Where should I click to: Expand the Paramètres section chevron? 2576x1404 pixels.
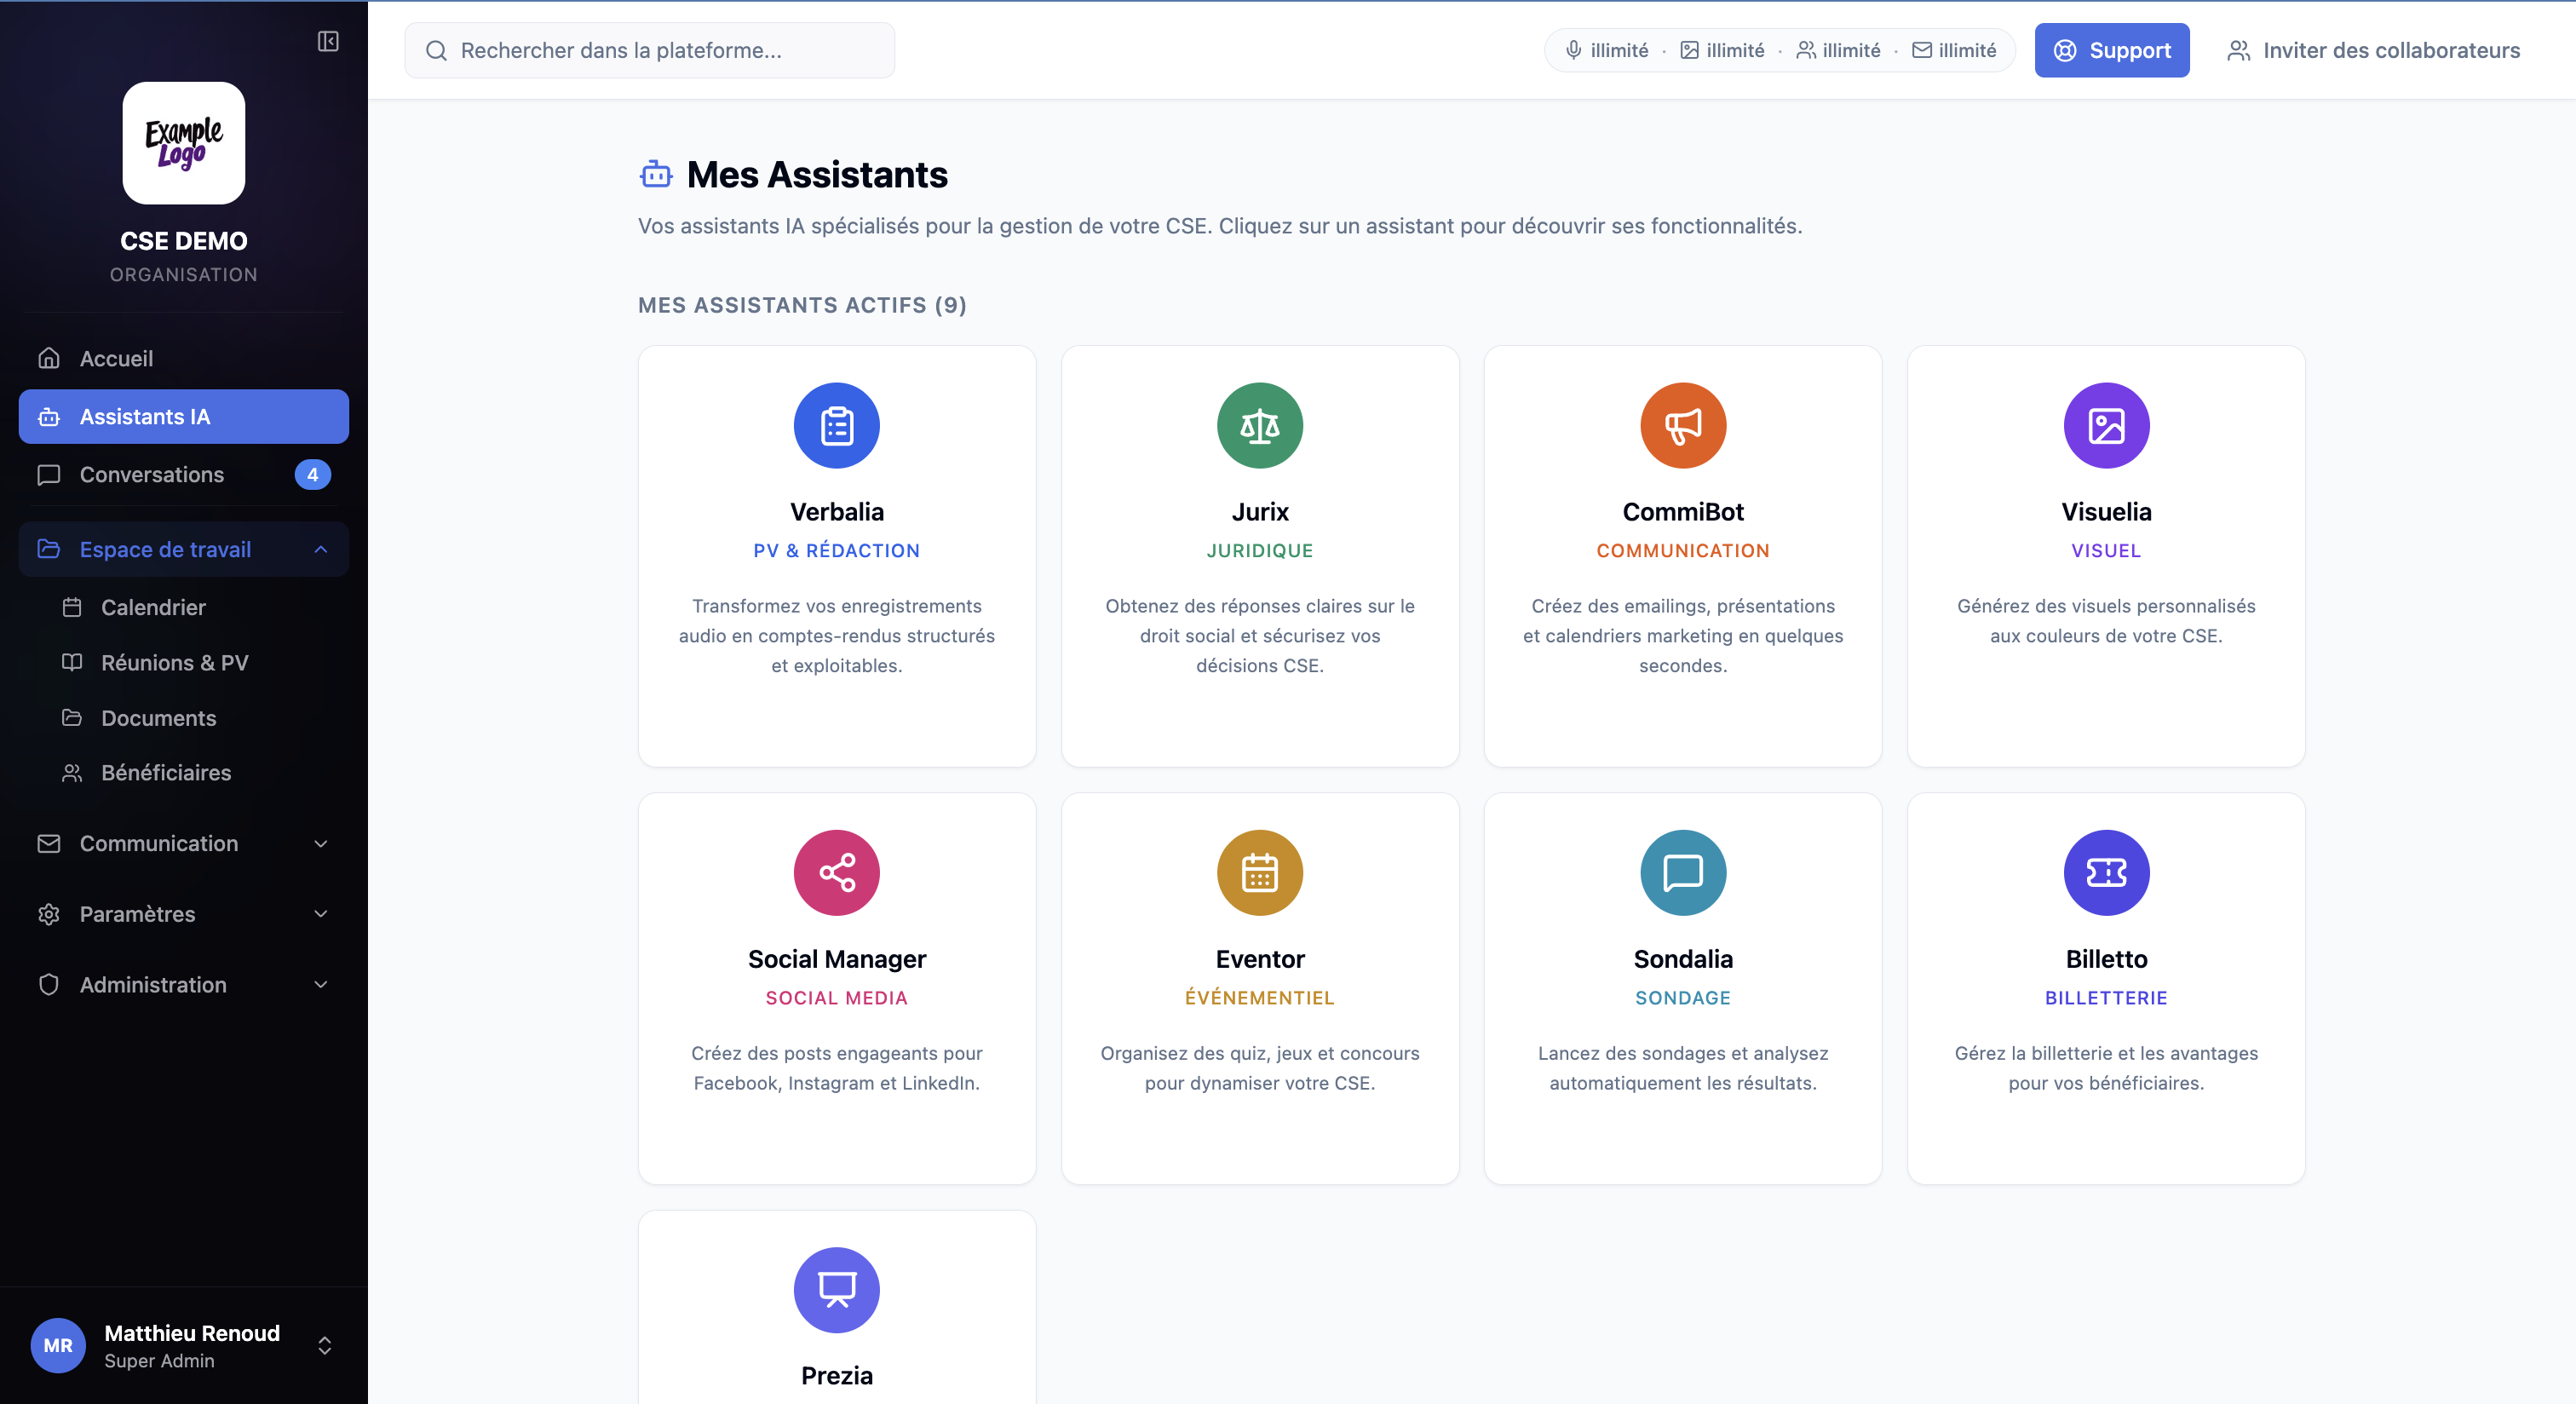[321, 914]
